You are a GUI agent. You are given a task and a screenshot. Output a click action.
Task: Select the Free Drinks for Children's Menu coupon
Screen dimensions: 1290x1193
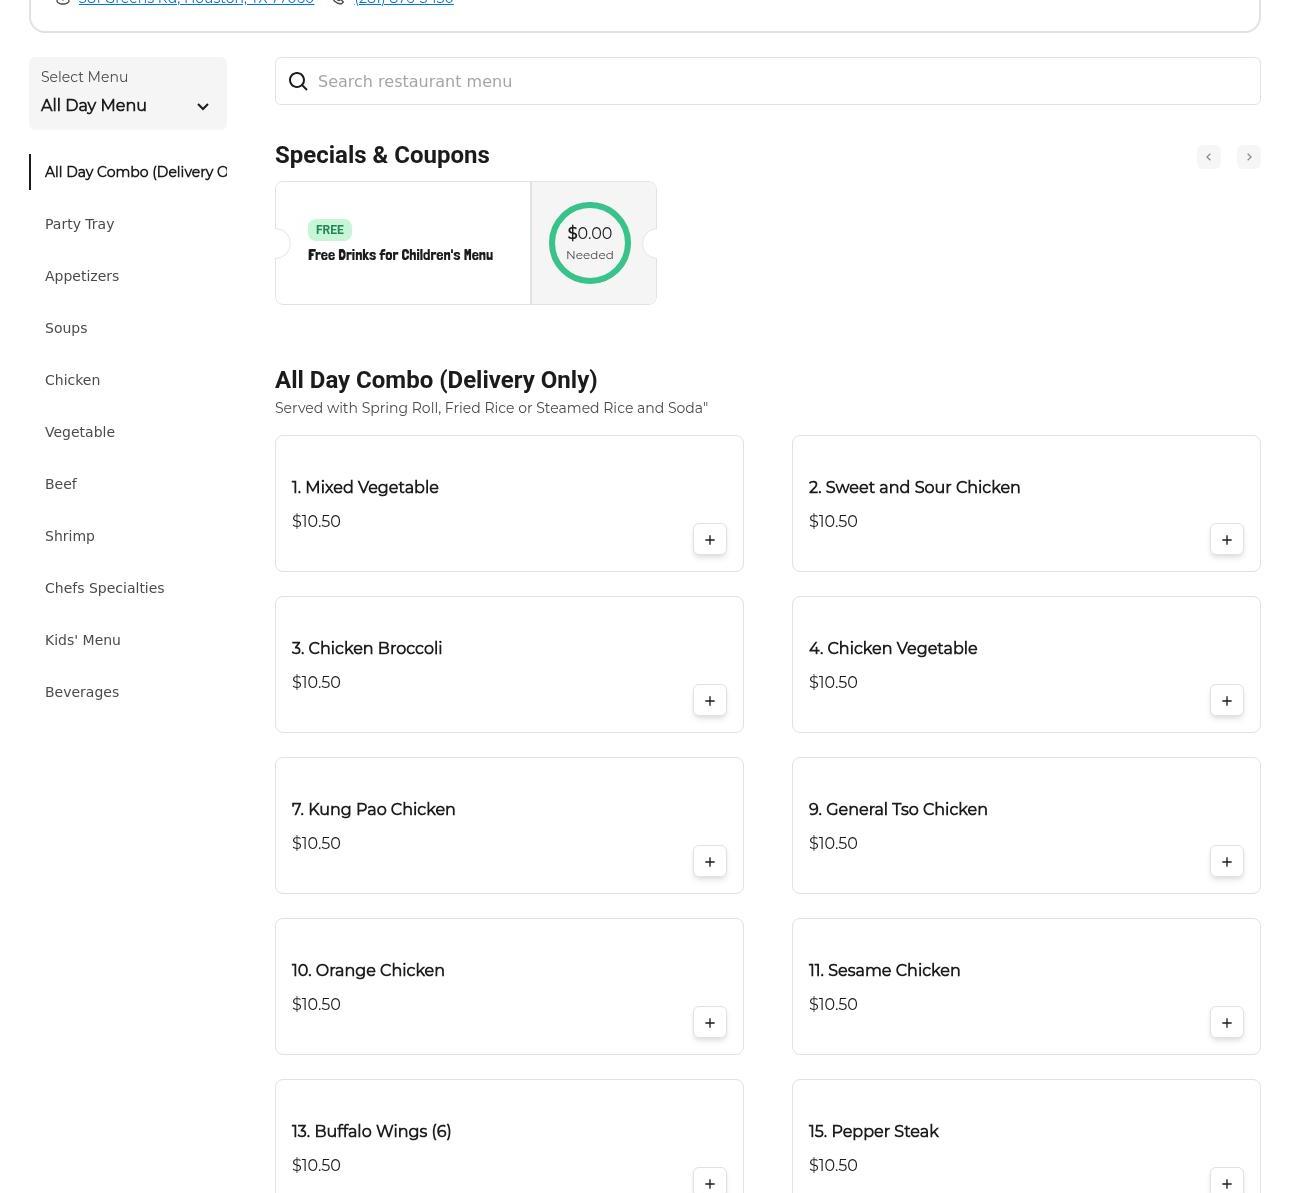click(402, 244)
